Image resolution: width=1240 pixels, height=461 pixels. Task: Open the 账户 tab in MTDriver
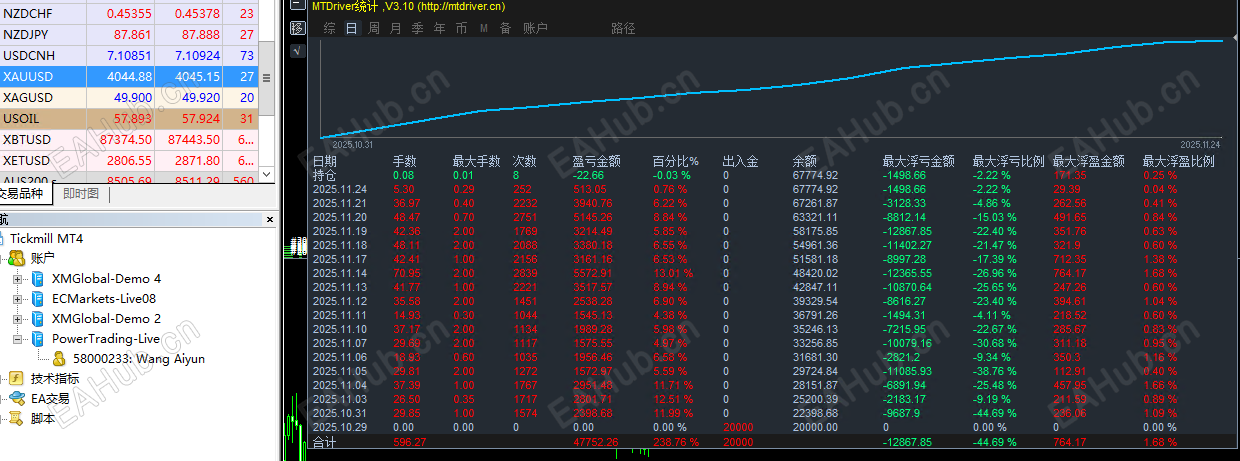pyautogui.click(x=535, y=28)
